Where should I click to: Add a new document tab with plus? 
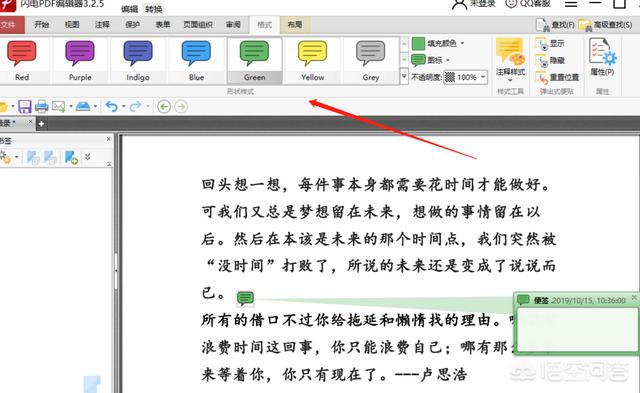pyautogui.click(x=41, y=123)
